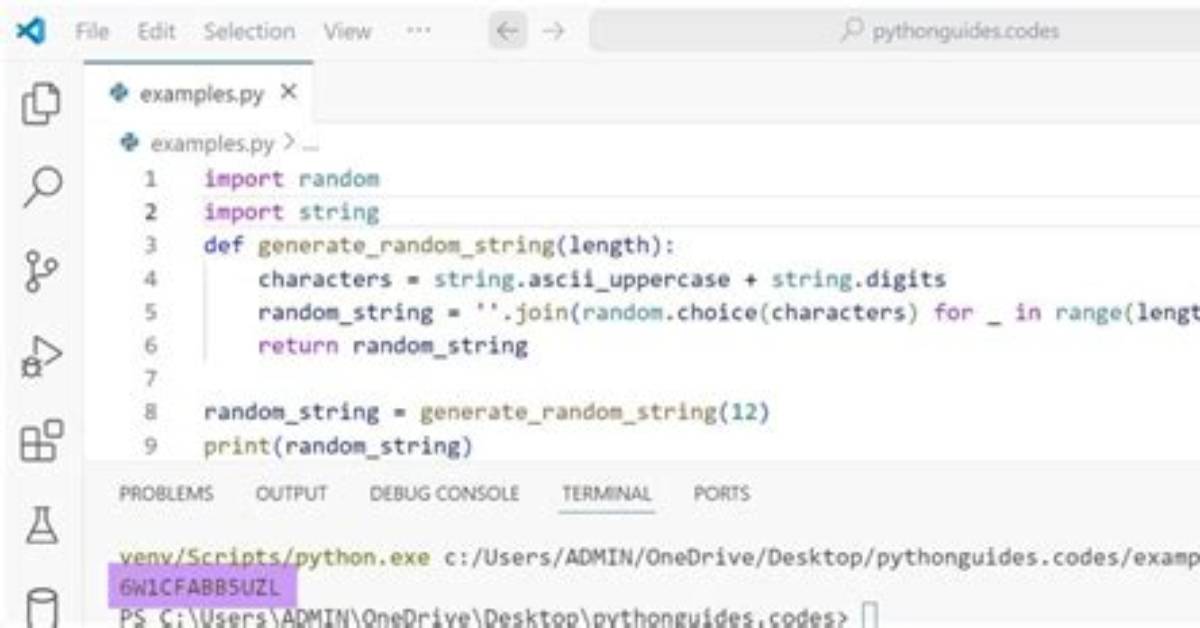Switch to the OUTPUT panel tab

point(291,494)
